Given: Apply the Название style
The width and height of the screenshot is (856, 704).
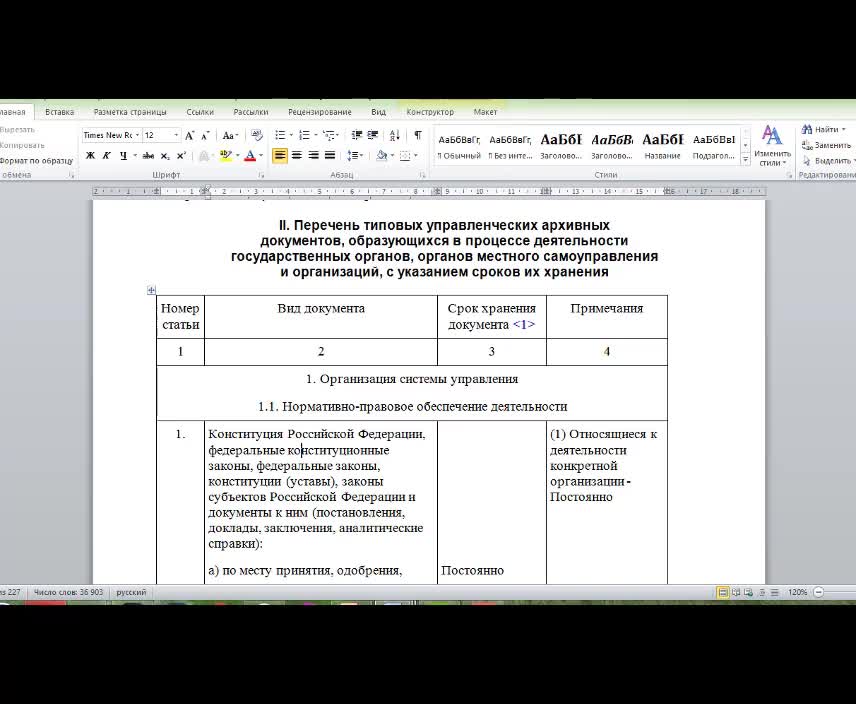Looking at the screenshot, I should (662, 146).
